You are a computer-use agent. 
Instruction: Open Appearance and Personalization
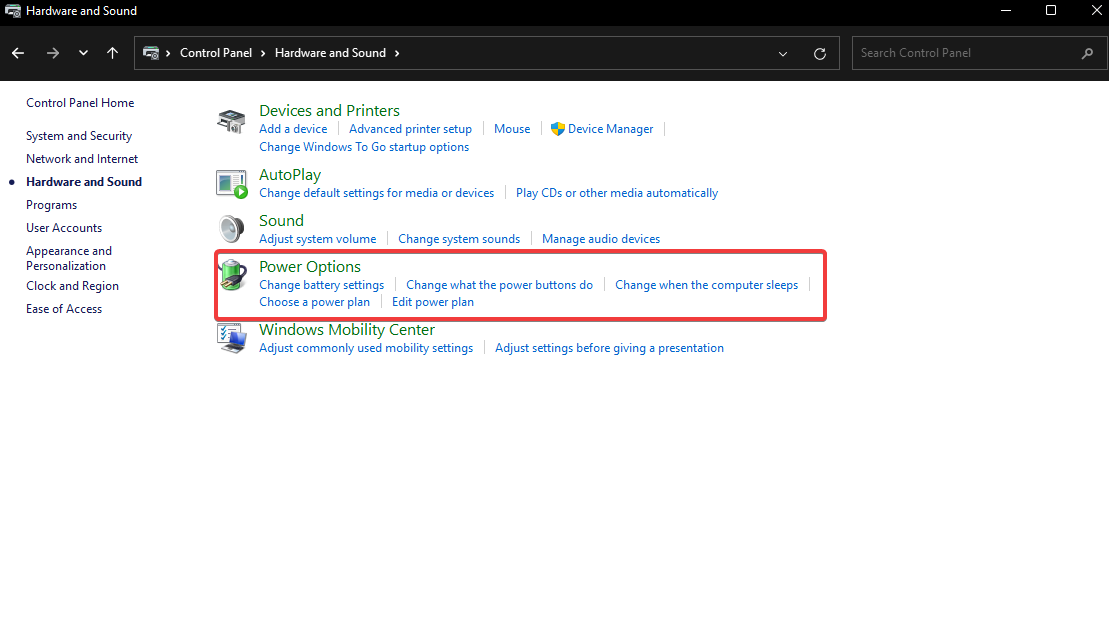click(x=69, y=258)
